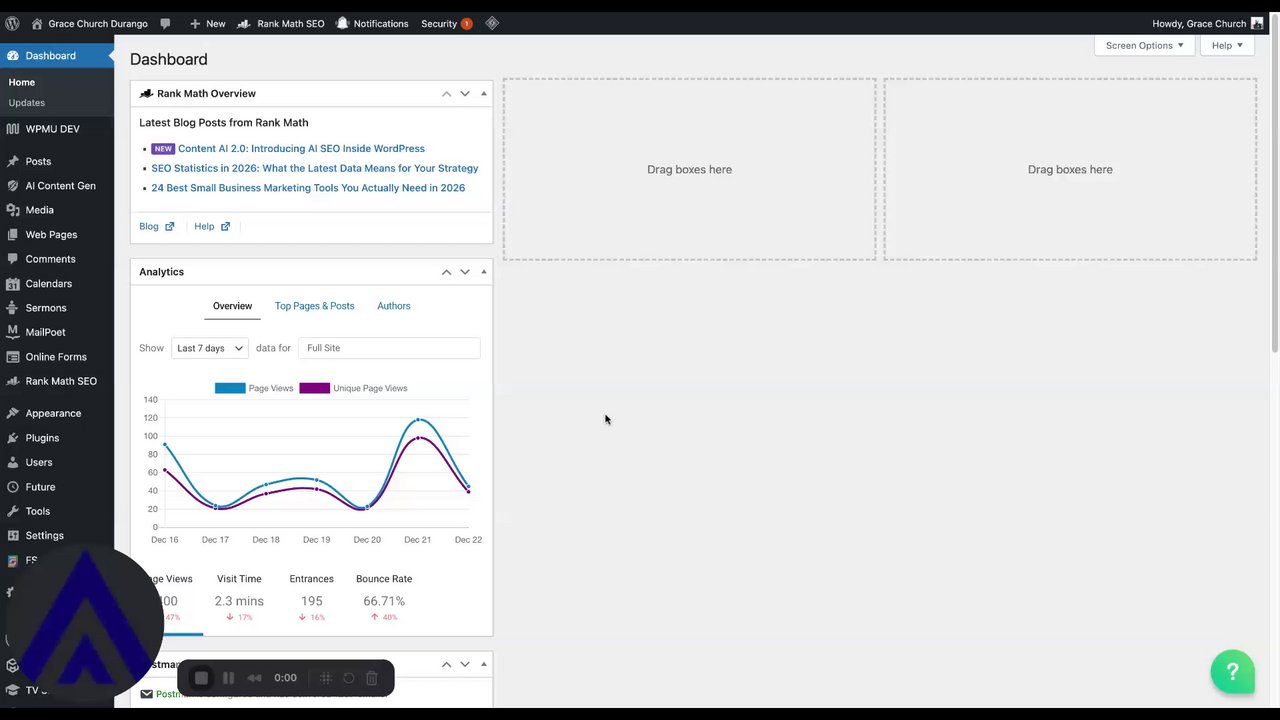Click the external link icon beside Blog
Image resolution: width=1280 pixels, height=720 pixels.
169,226
